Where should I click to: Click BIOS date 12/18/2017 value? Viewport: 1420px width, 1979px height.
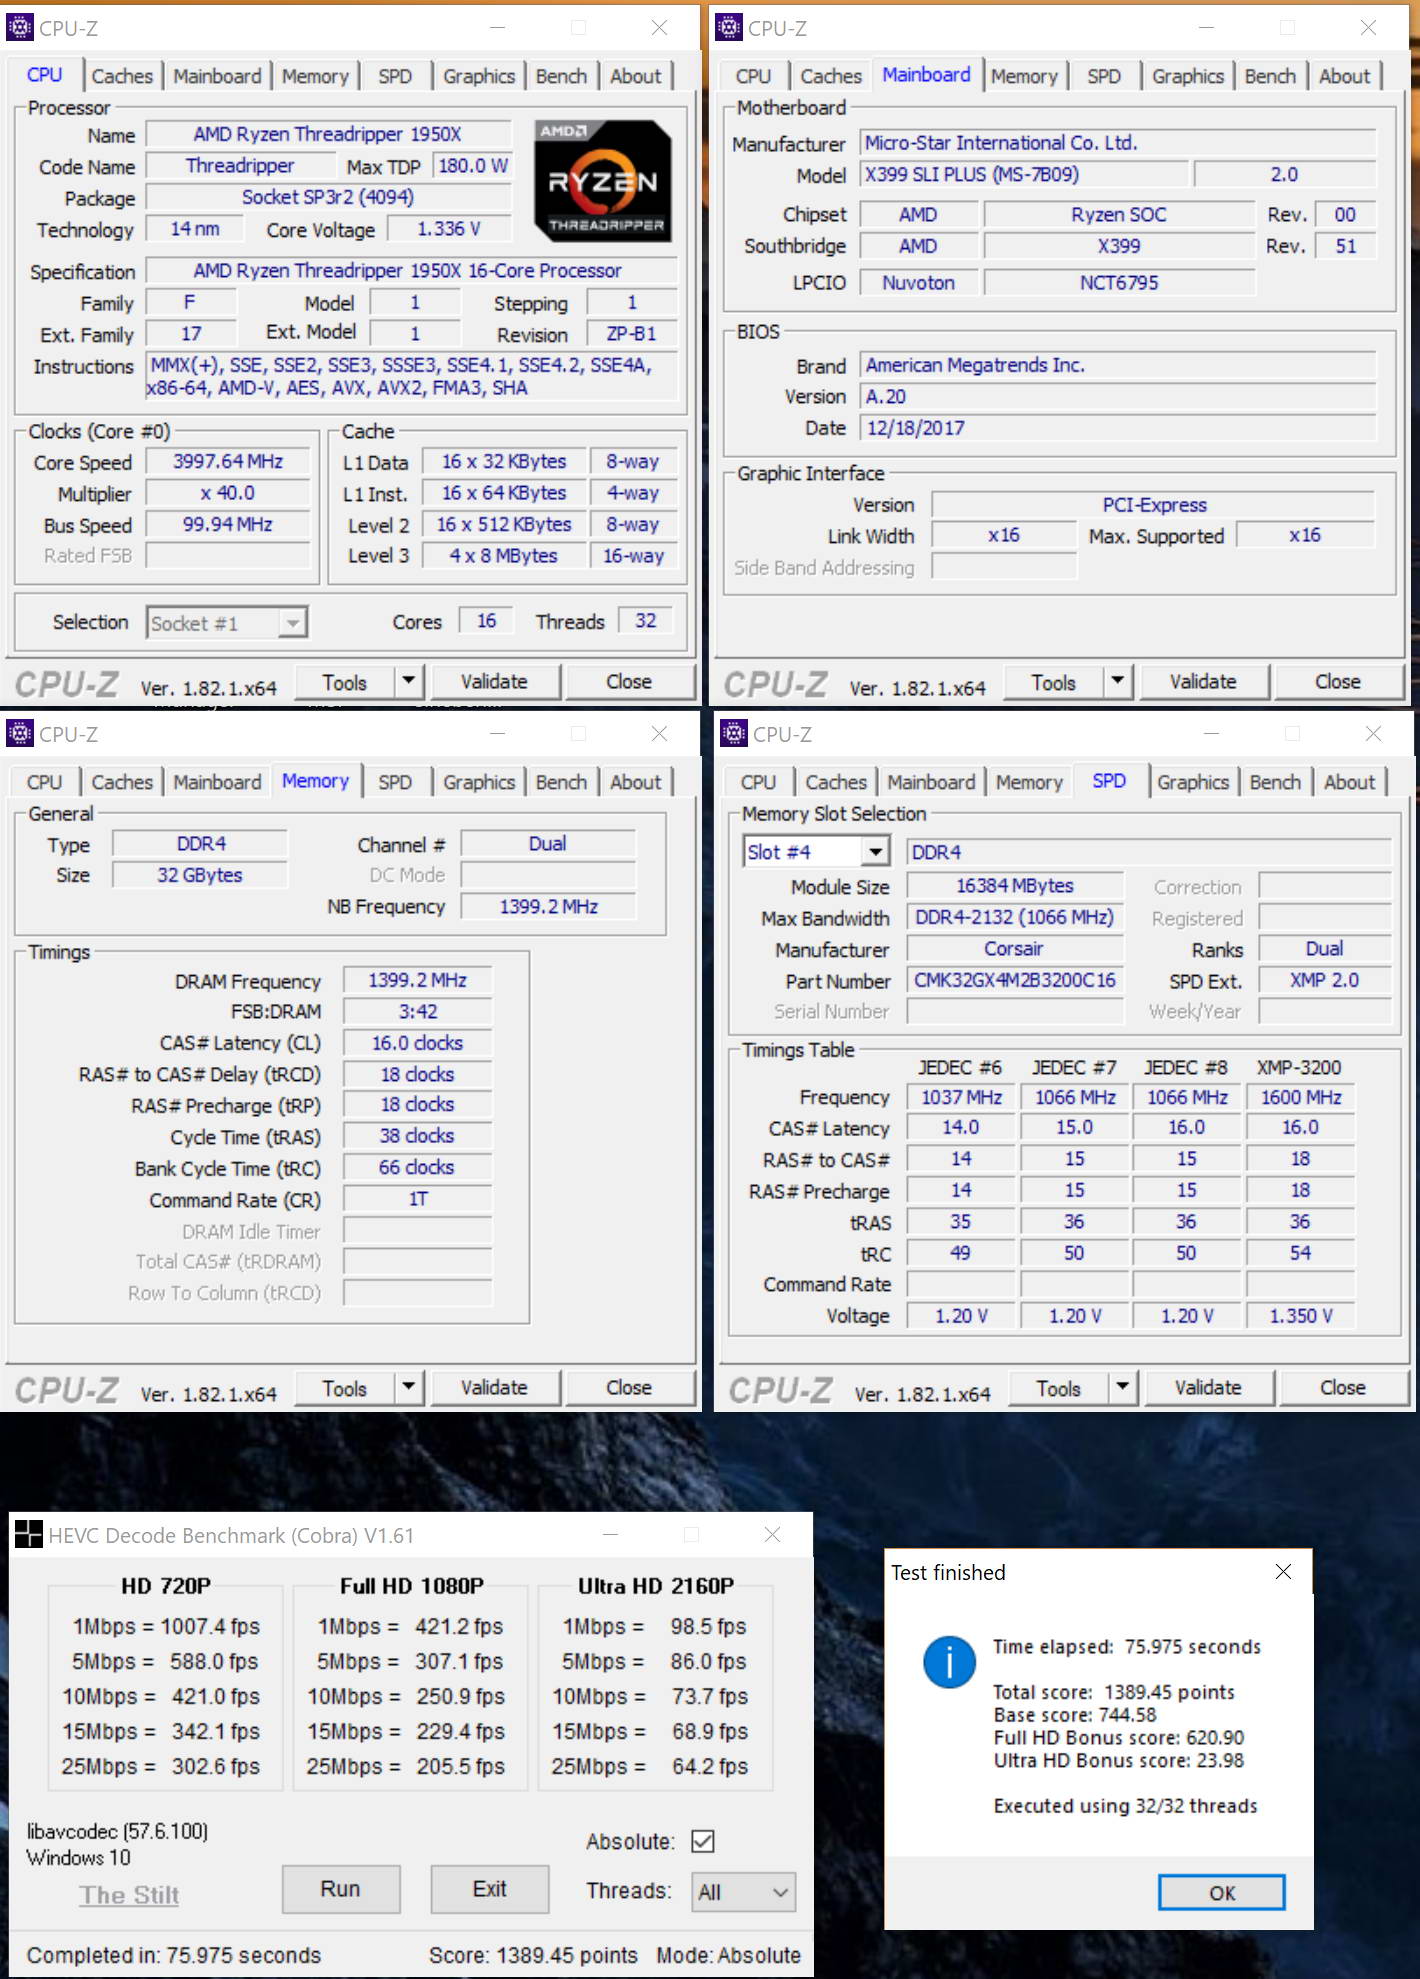coord(1118,428)
